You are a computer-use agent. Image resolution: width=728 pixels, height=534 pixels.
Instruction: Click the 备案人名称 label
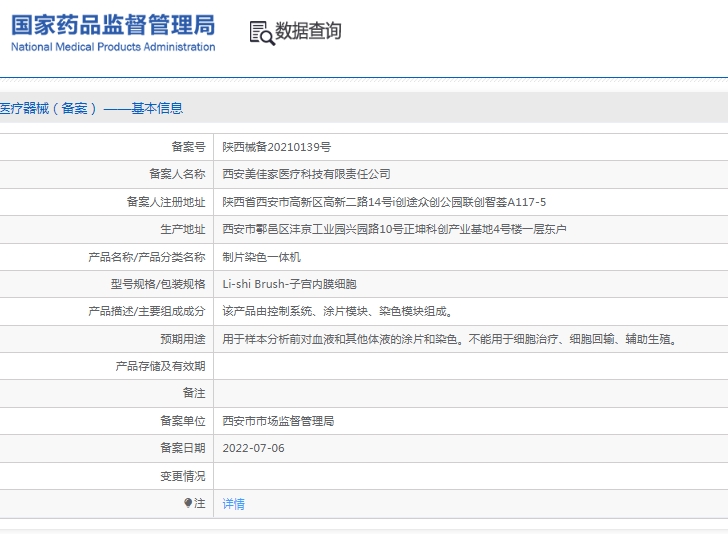(177, 174)
